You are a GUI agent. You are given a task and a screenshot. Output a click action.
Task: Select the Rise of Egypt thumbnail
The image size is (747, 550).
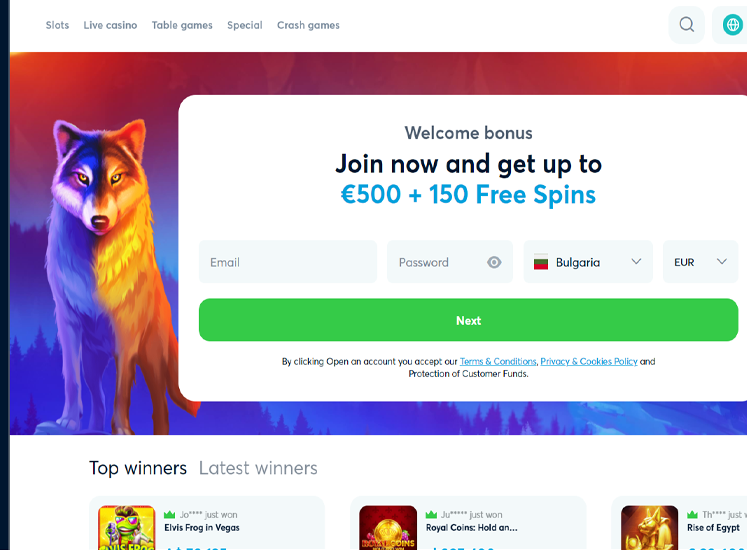click(x=649, y=528)
